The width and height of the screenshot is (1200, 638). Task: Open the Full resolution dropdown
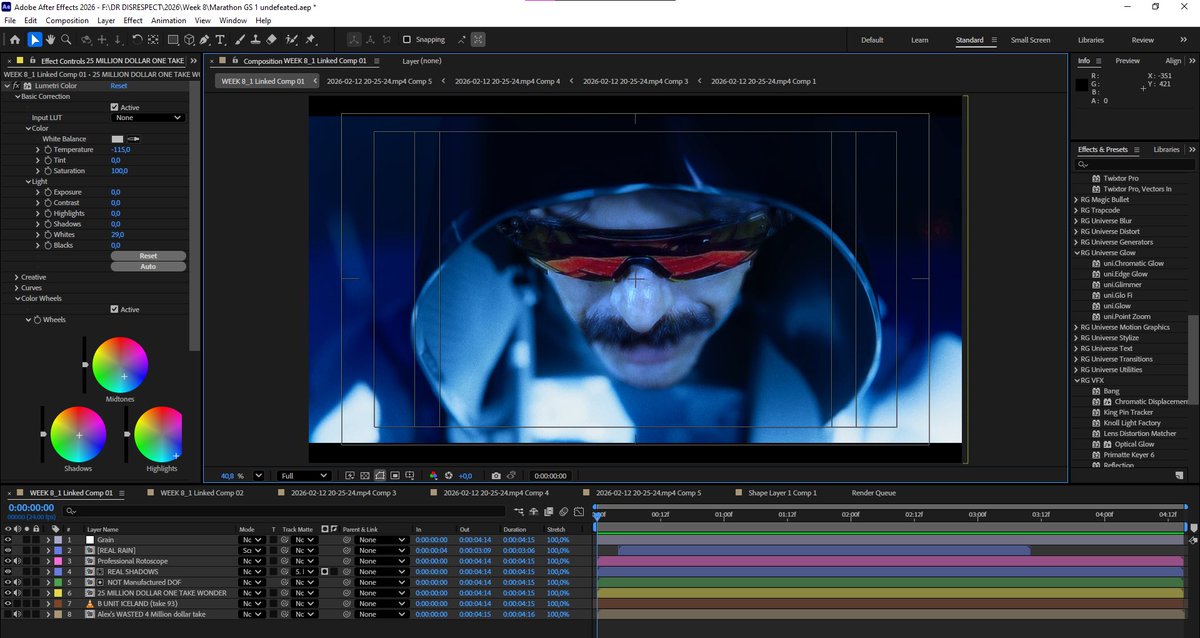304,476
